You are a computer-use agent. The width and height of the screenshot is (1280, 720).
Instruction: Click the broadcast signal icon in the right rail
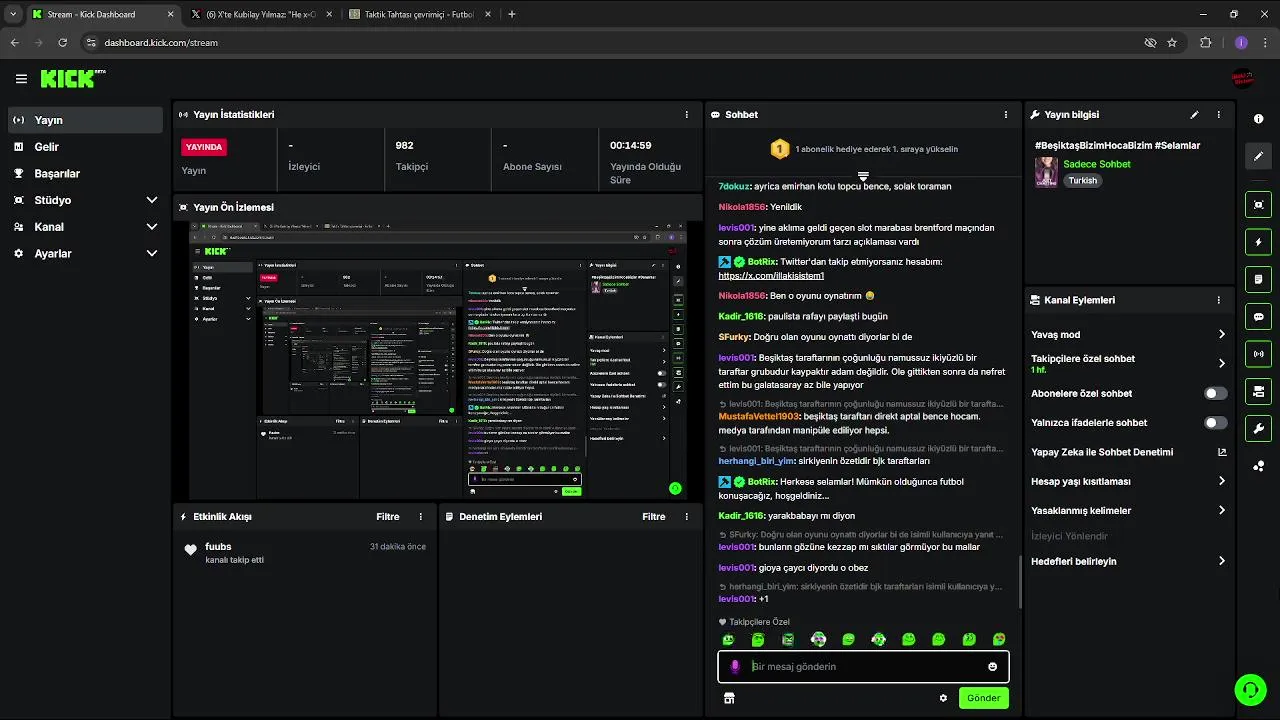tap(1258, 353)
